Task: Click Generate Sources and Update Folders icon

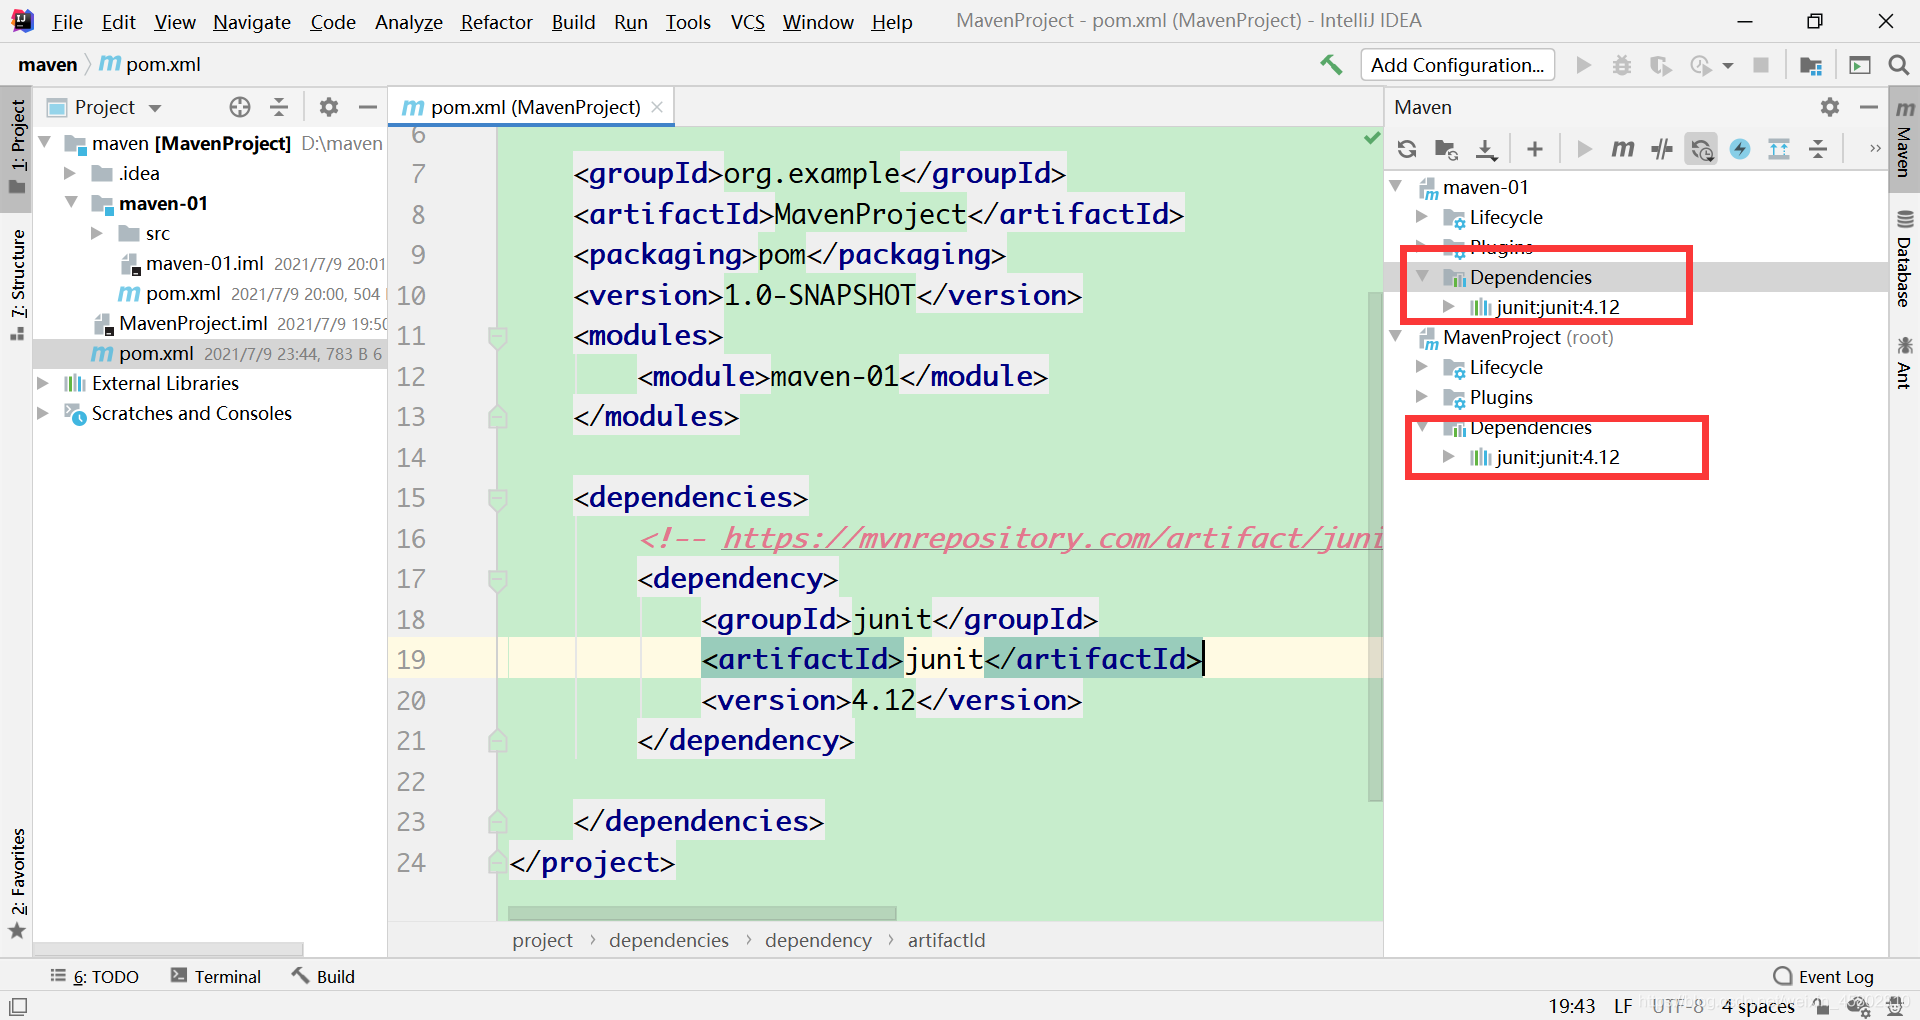Action: point(1446,149)
